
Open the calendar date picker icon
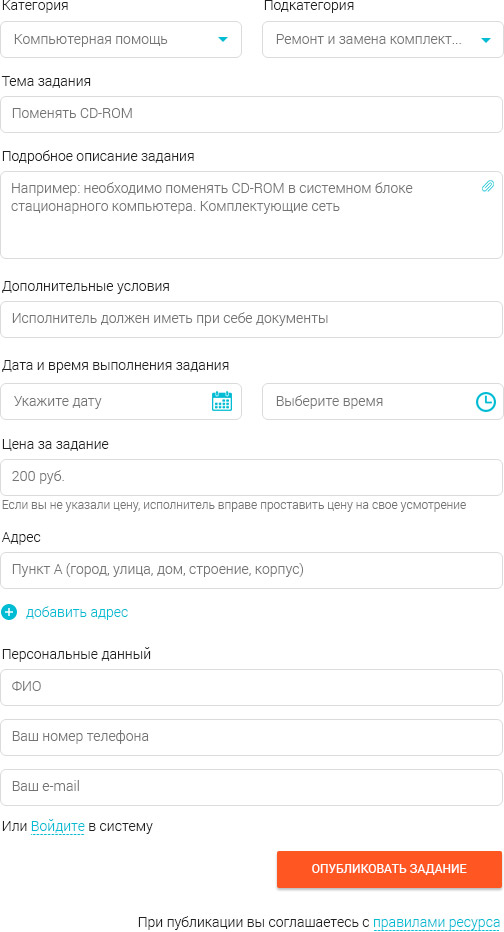pyautogui.click(x=222, y=401)
